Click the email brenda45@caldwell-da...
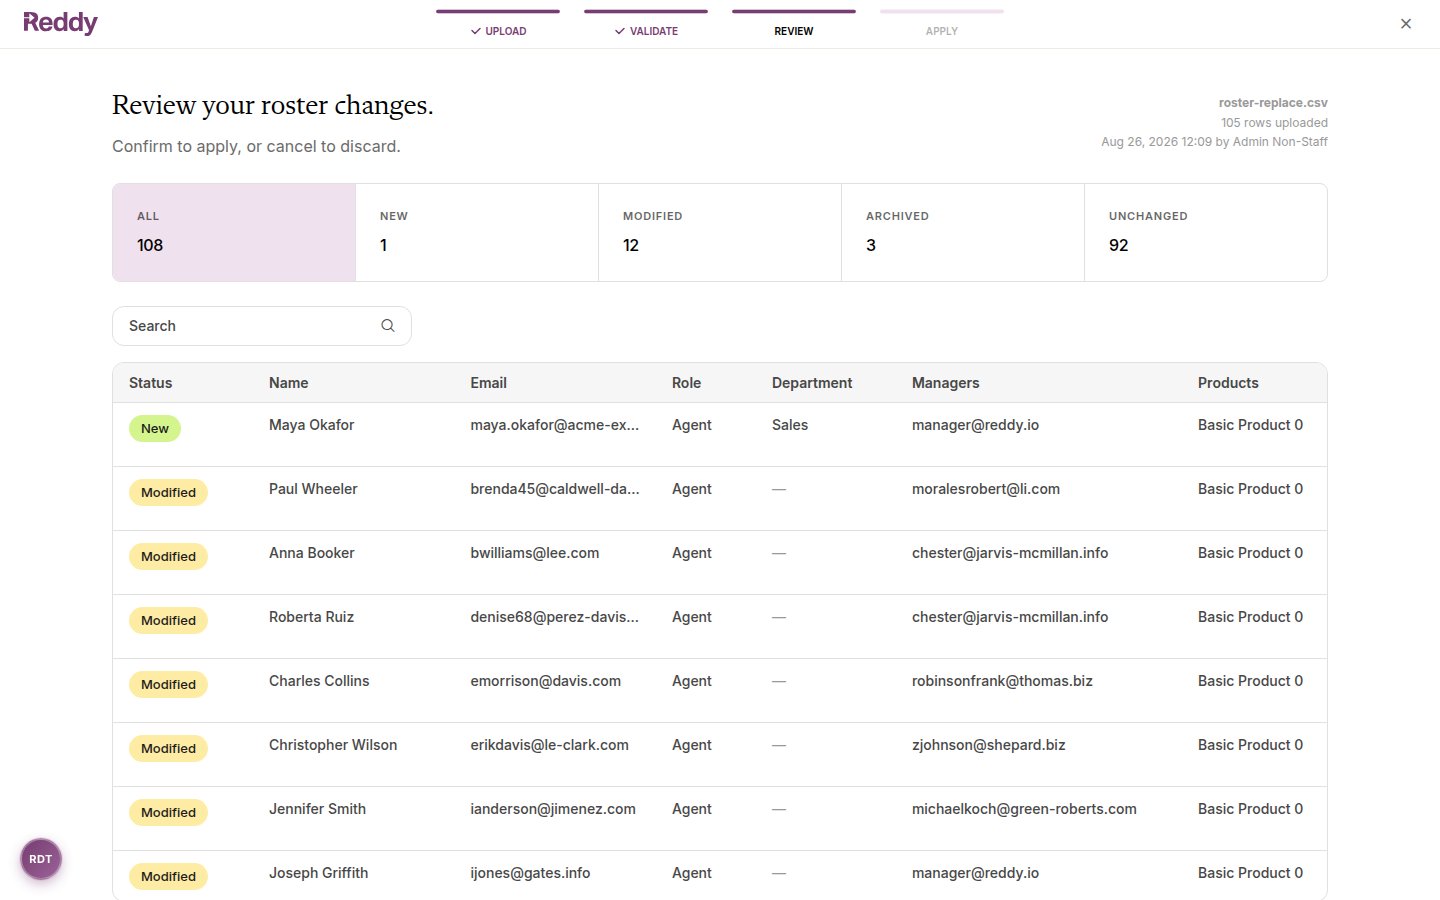The height and width of the screenshot is (900, 1440). click(x=555, y=489)
